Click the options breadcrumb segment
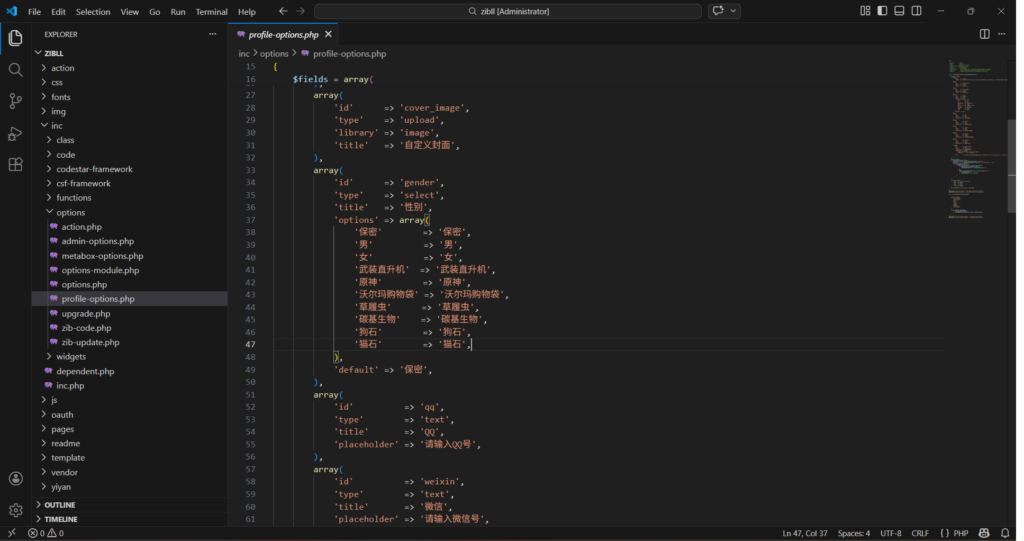 (274, 54)
